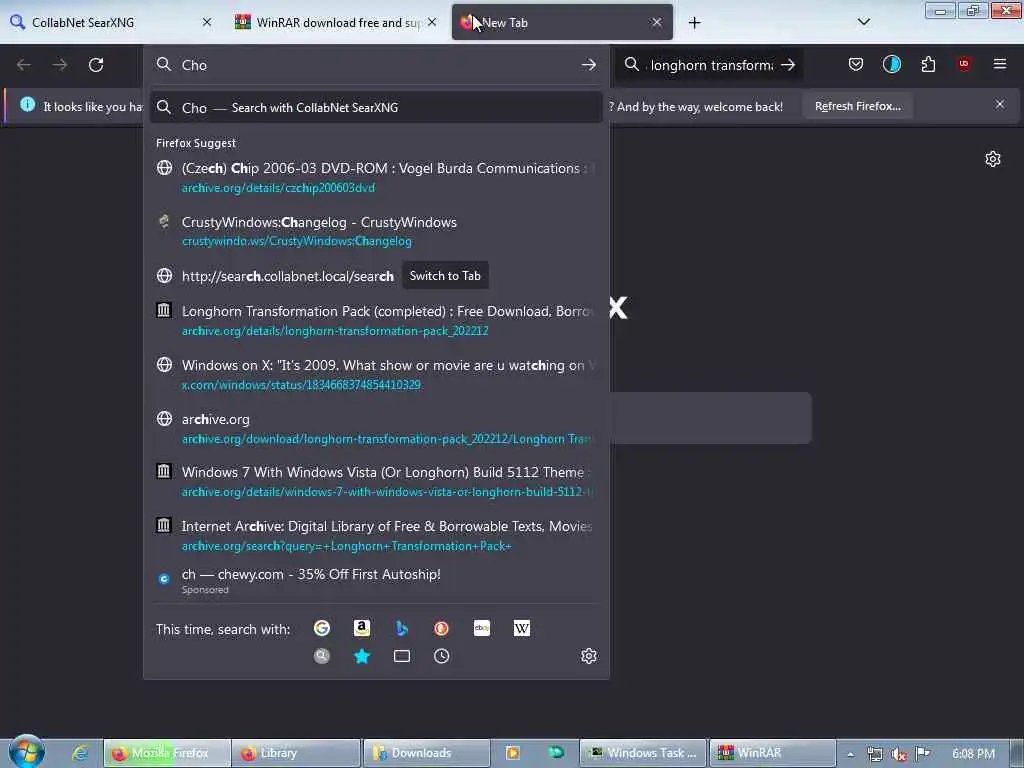Open the Windows Start orb
The image size is (1024, 768).
click(x=27, y=752)
